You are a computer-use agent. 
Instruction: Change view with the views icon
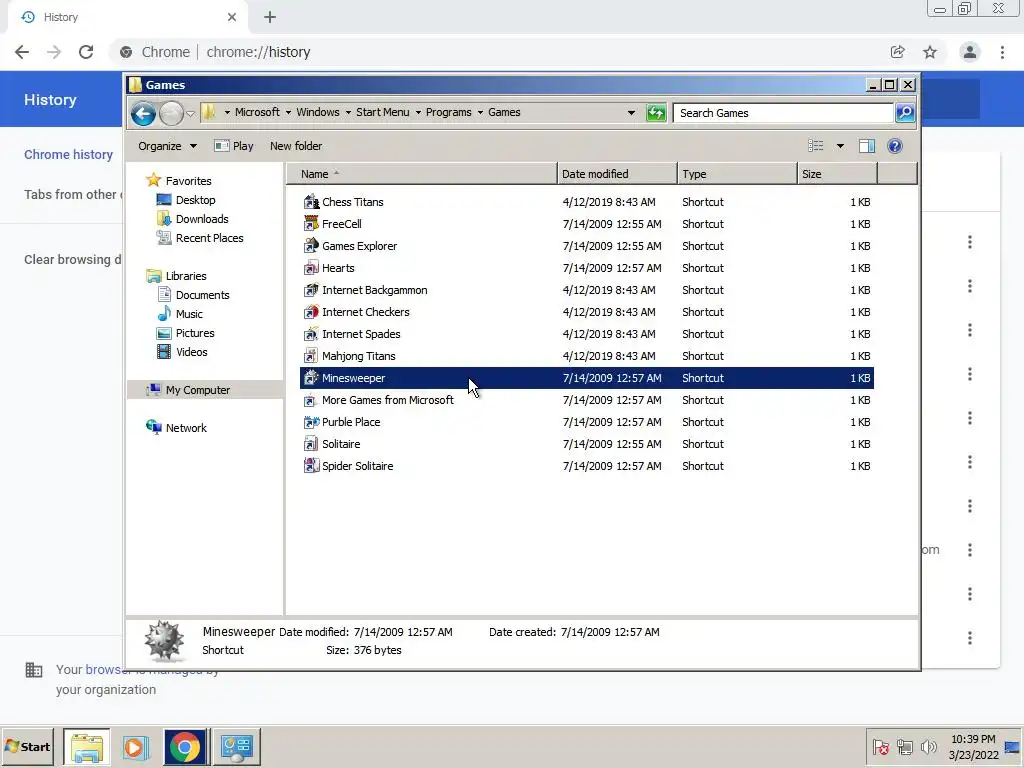click(816, 146)
